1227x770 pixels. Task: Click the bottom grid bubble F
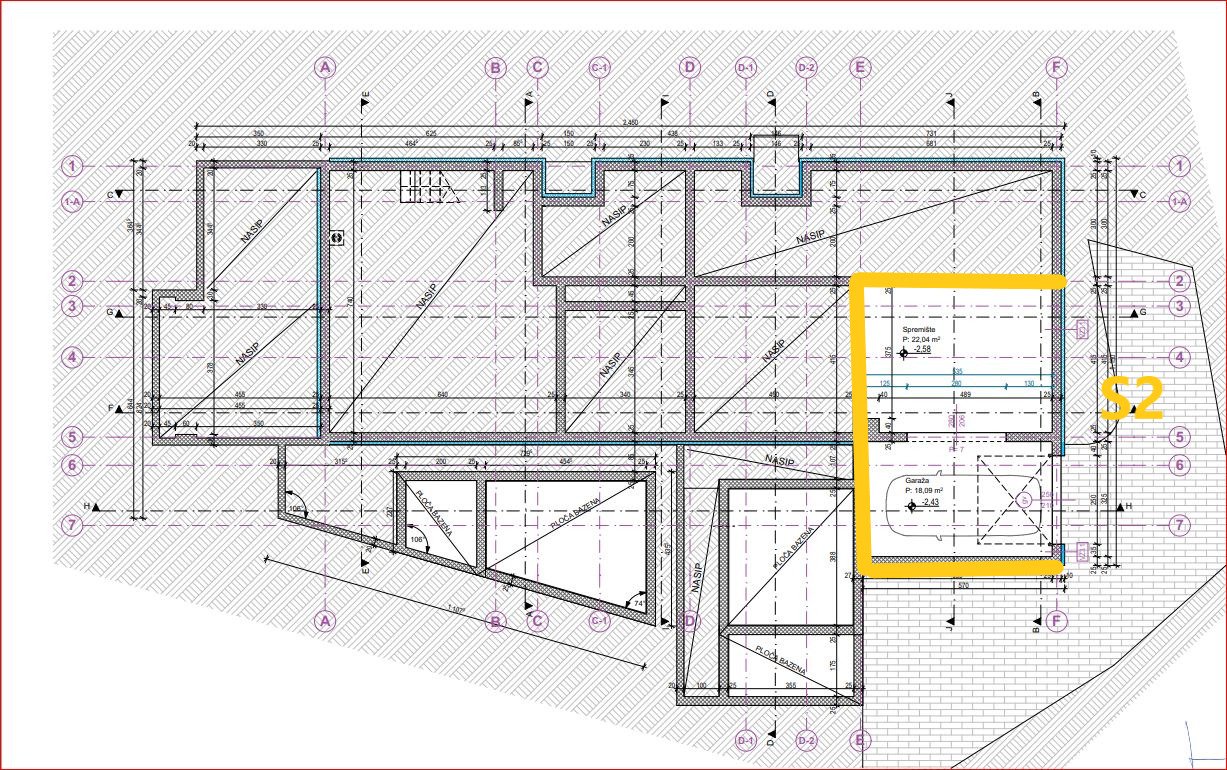point(1057,621)
